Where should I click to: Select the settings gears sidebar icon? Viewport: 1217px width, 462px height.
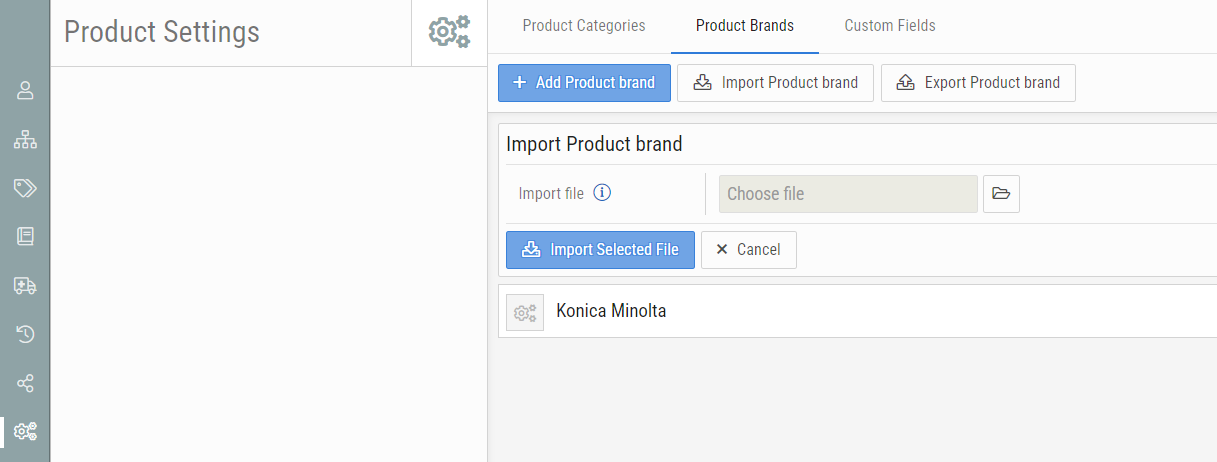click(25, 432)
